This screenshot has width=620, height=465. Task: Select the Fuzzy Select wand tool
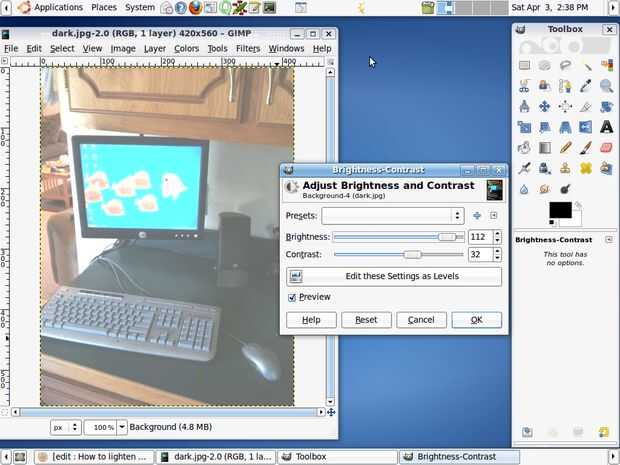(x=586, y=65)
